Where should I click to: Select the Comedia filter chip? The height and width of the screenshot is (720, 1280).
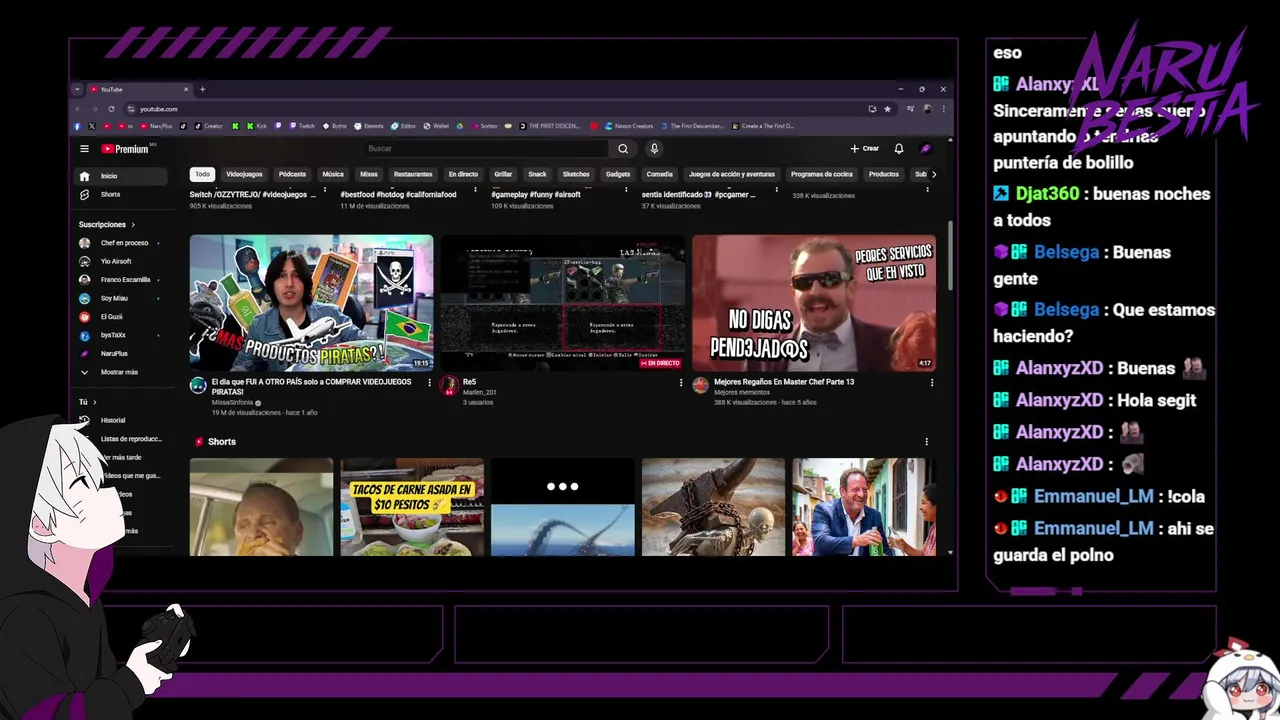click(x=660, y=174)
